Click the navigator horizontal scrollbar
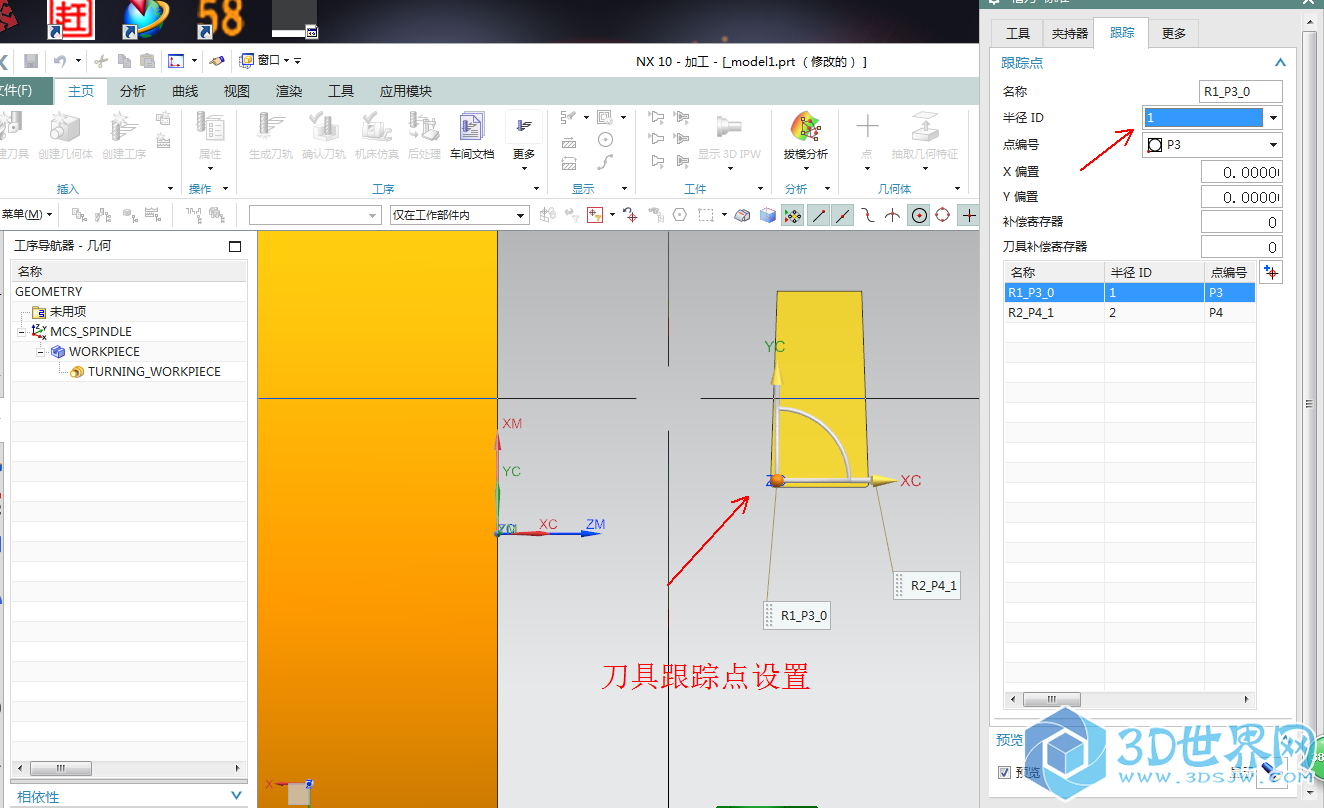The width and height of the screenshot is (1324, 808). (x=129, y=769)
